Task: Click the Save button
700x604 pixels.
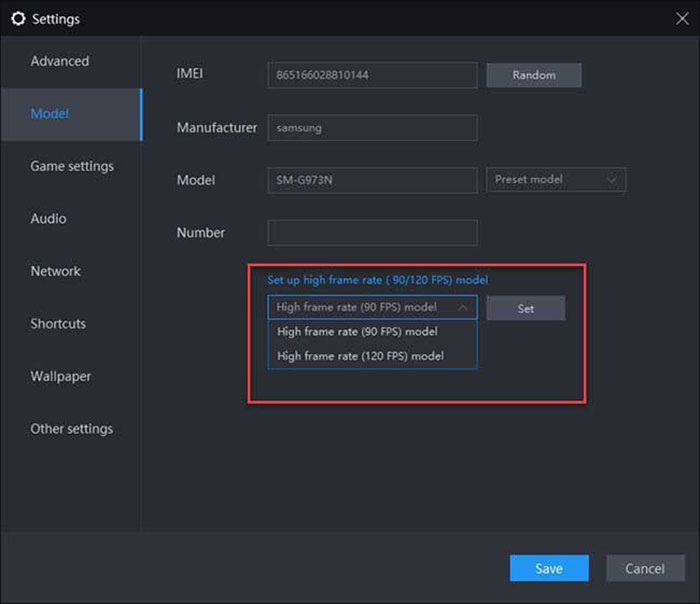Action: 549,568
